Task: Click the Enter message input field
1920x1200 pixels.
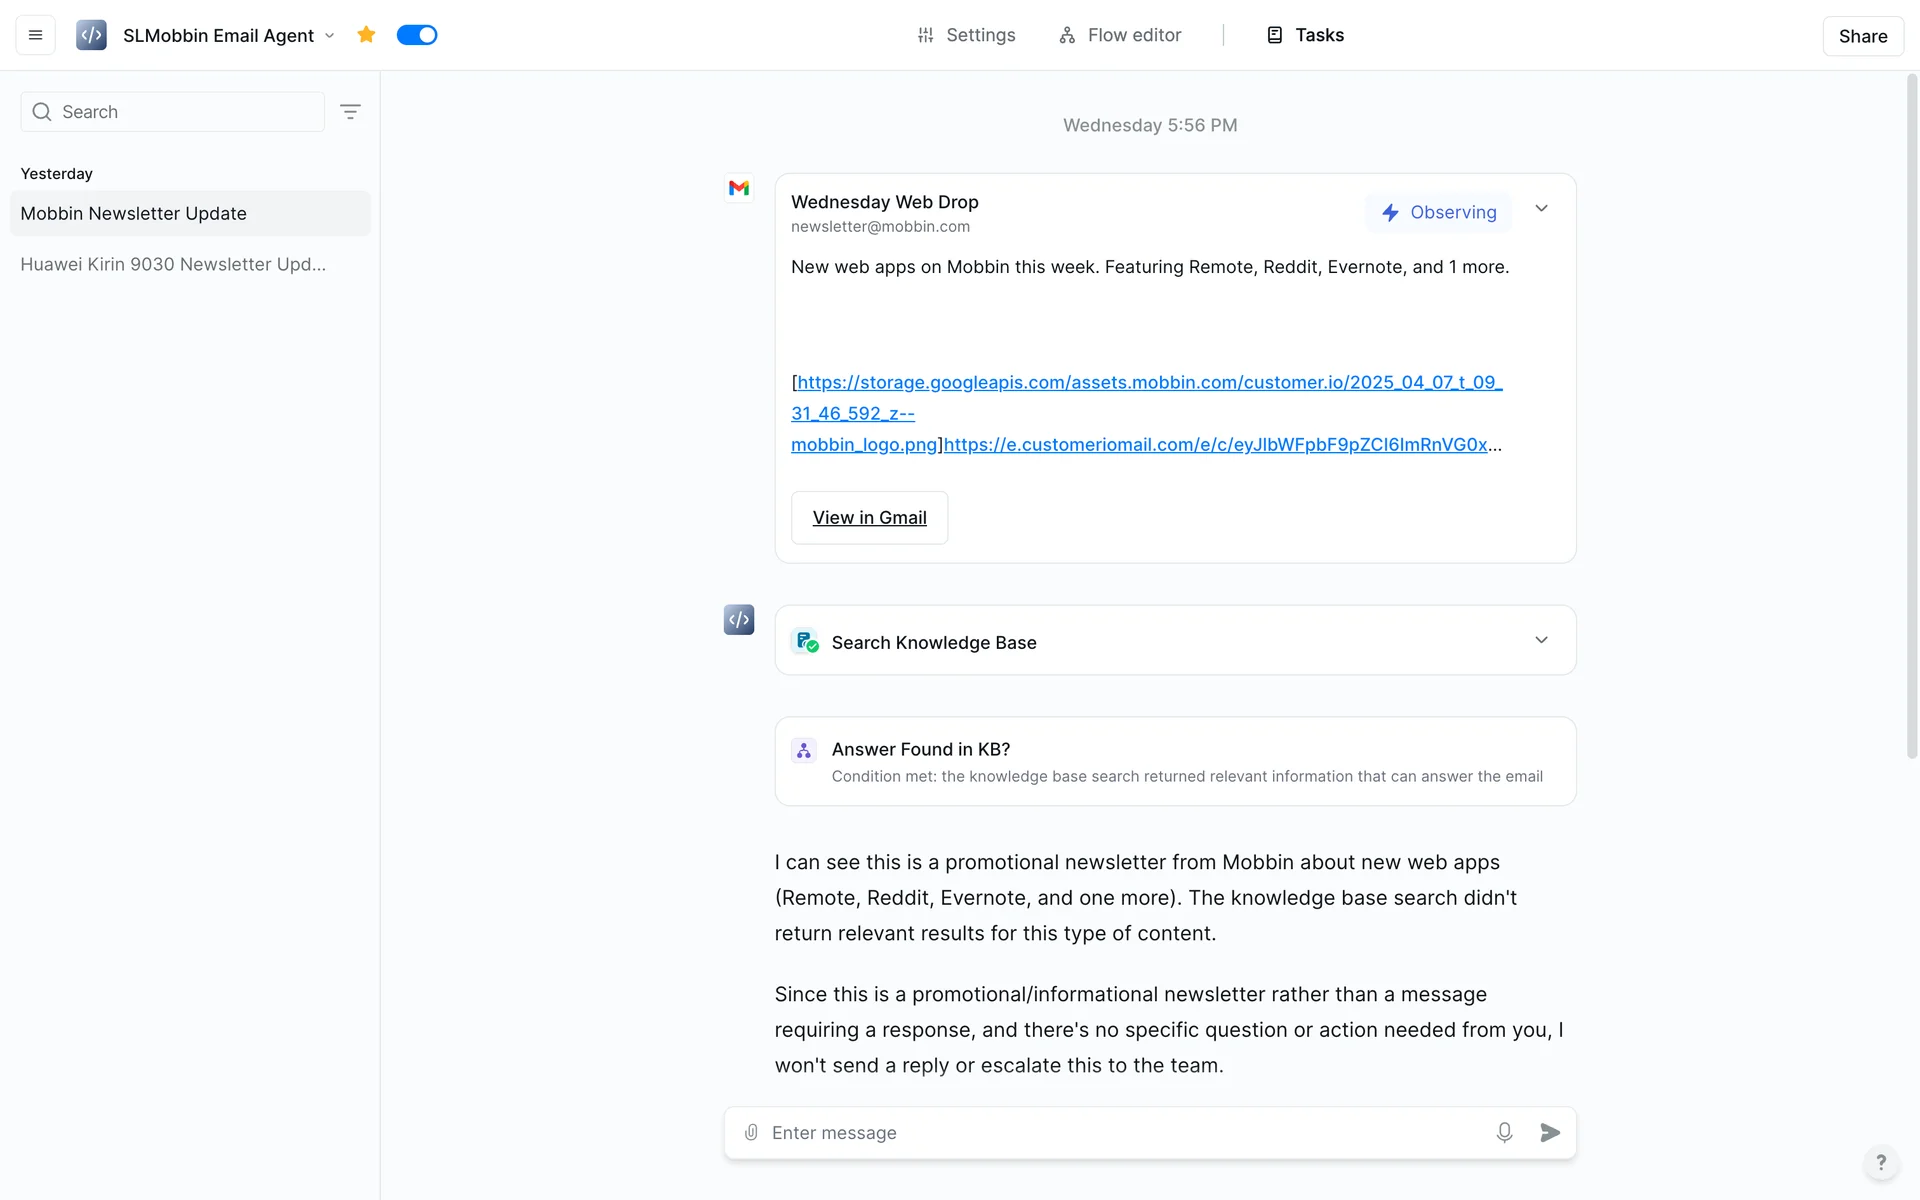Action: click(1120, 1132)
